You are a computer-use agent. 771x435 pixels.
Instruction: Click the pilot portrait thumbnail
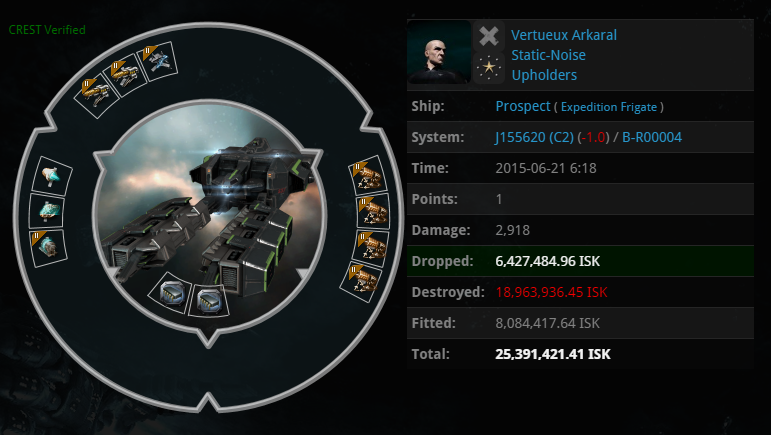(x=439, y=52)
